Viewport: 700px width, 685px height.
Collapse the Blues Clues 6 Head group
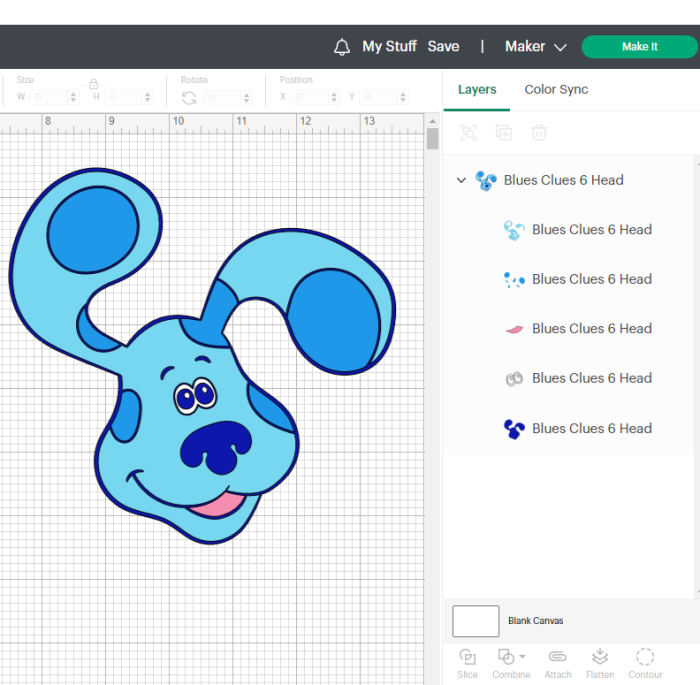click(x=461, y=180)
